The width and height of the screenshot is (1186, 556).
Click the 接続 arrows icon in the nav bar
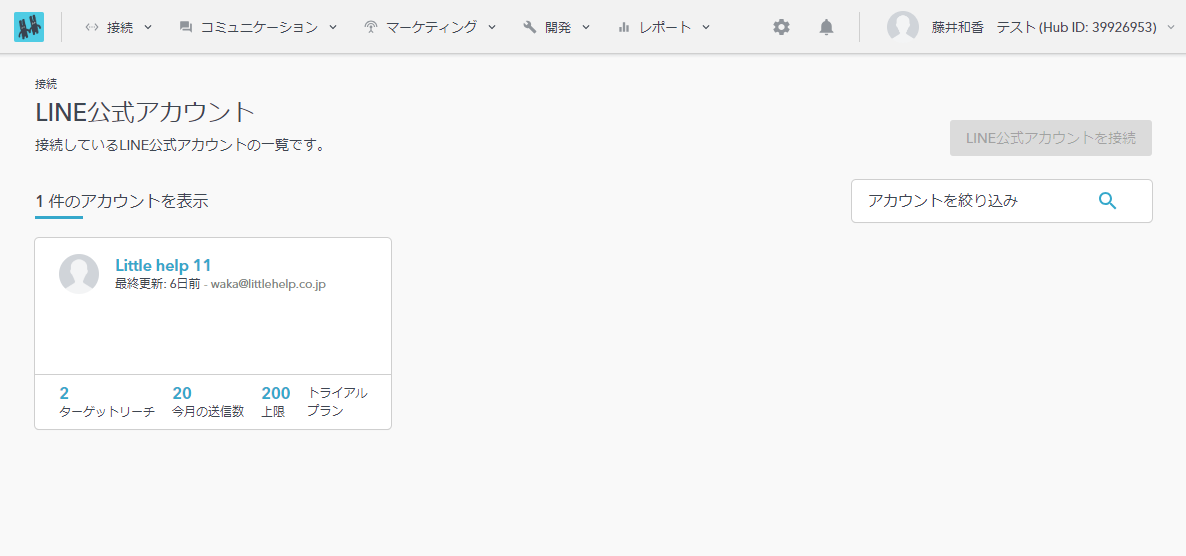pos(92,27)
